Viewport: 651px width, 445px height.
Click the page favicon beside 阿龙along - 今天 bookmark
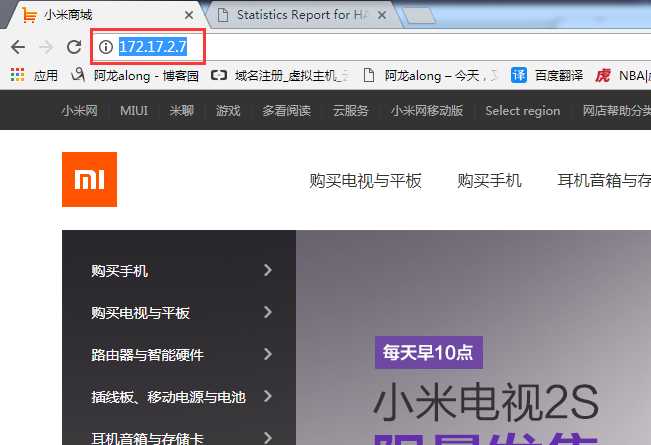pyautogui.click(x=369, y=75)
